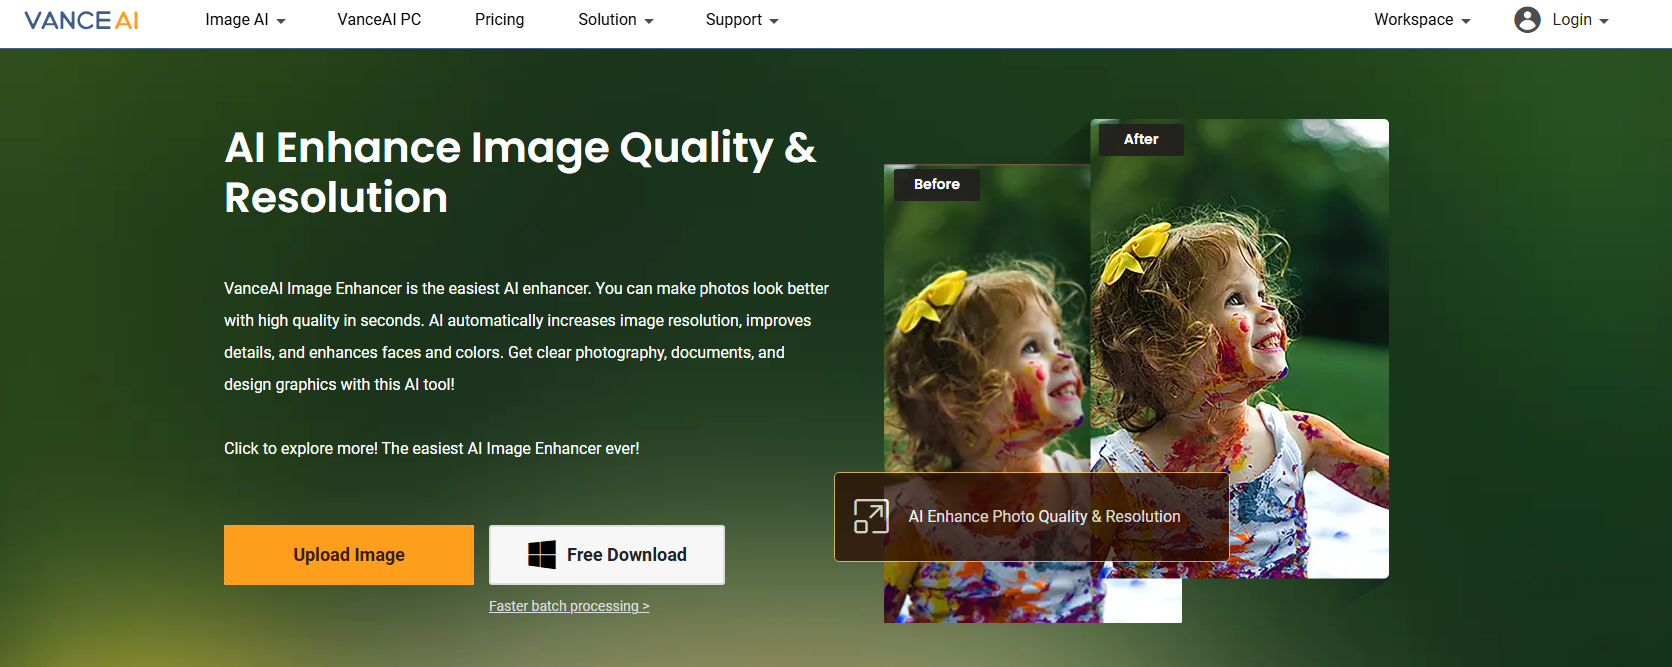This screenshot has height=667, width=1672.
Task: Click the expand-resolution icon in feature card
Action: [871, 516]
